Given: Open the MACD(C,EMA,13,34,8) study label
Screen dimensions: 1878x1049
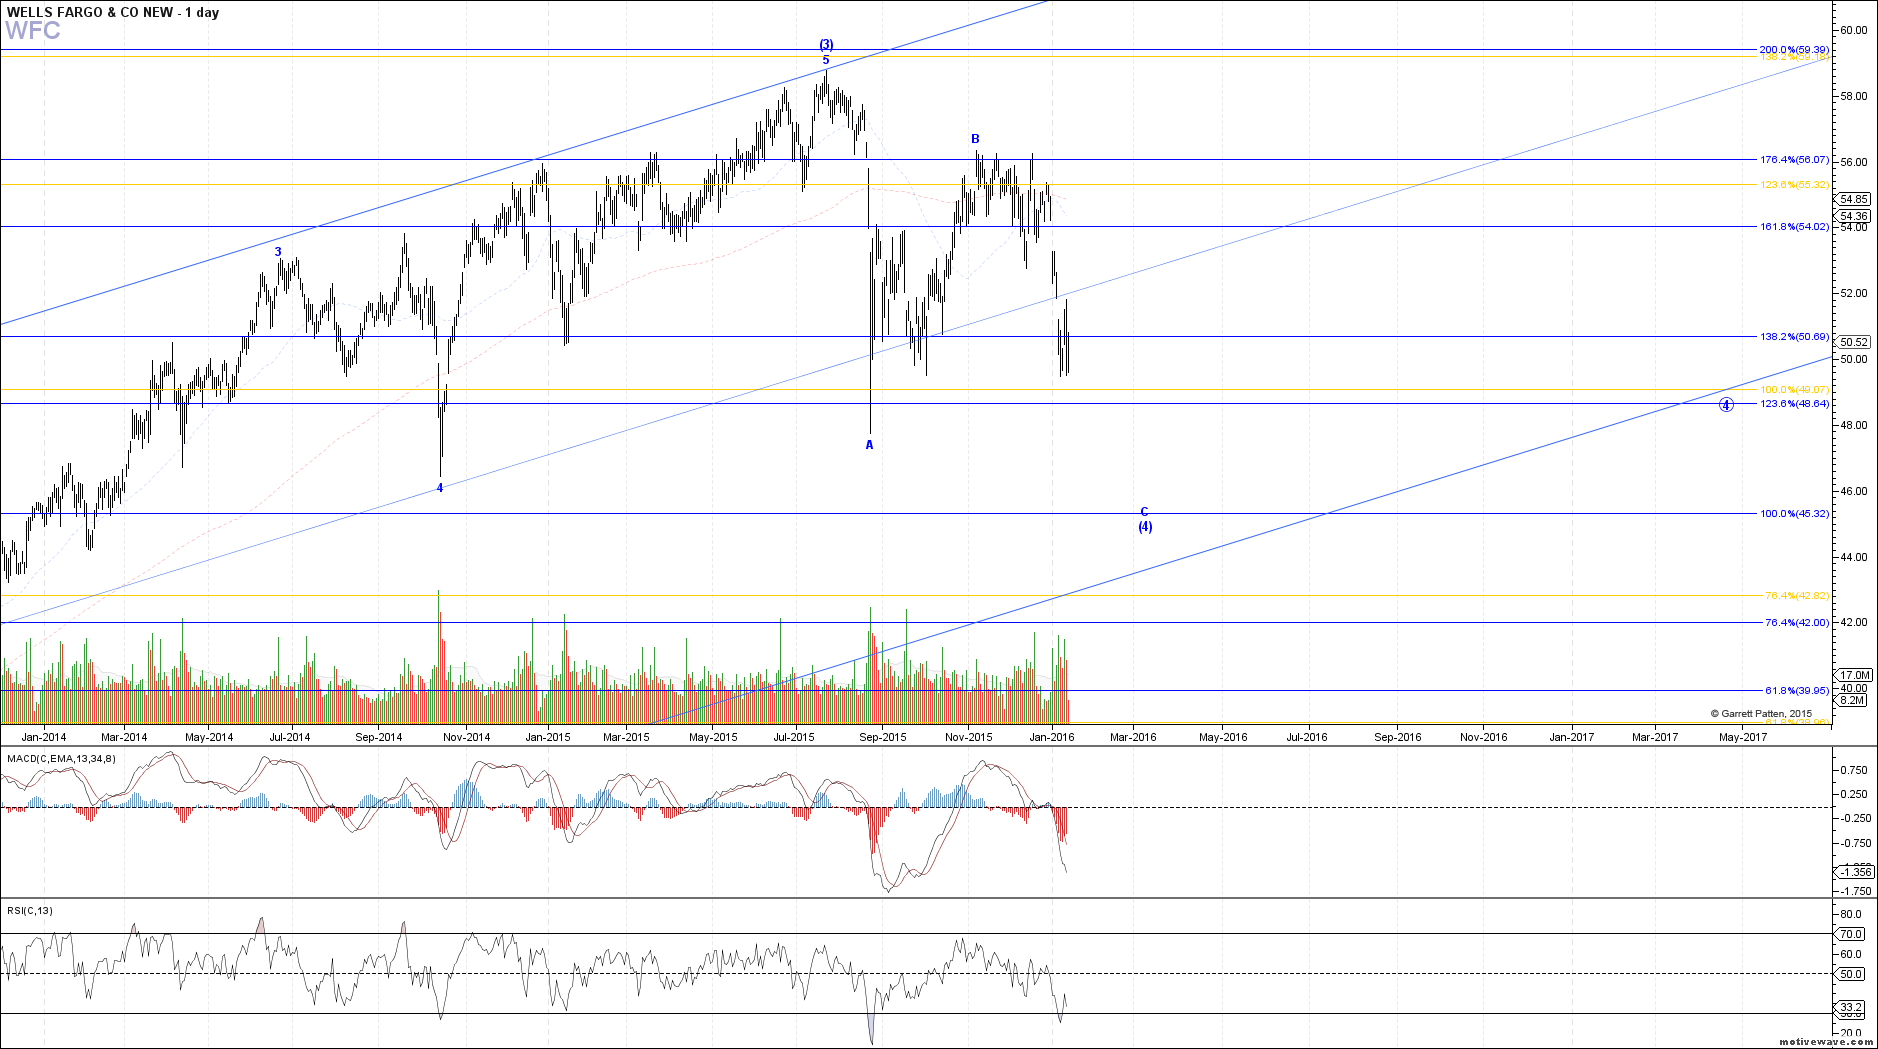Looking at the screenshot, I should click(x=61, y=759).
